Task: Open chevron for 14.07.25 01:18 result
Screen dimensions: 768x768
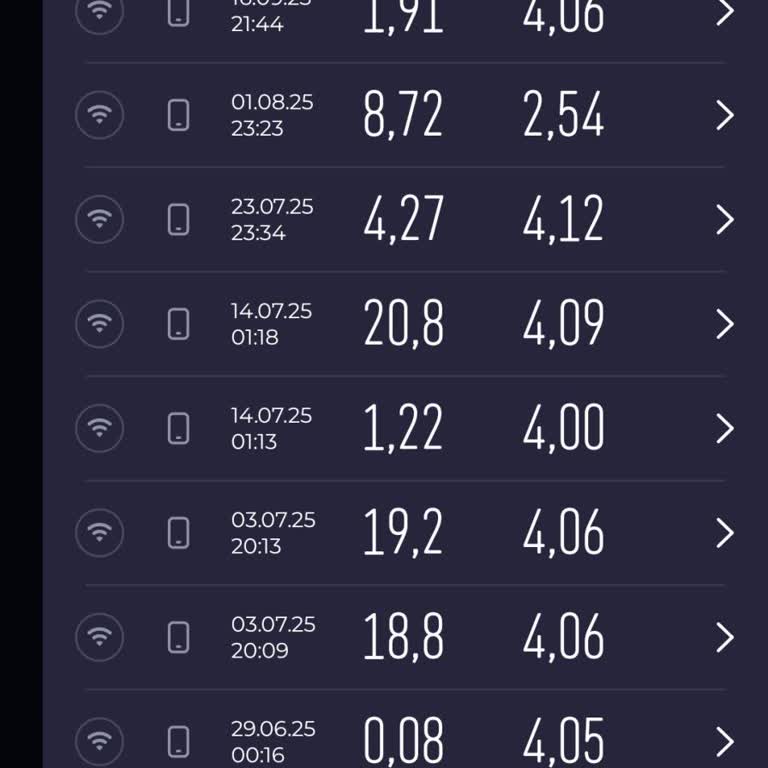Action: (725, 324)
